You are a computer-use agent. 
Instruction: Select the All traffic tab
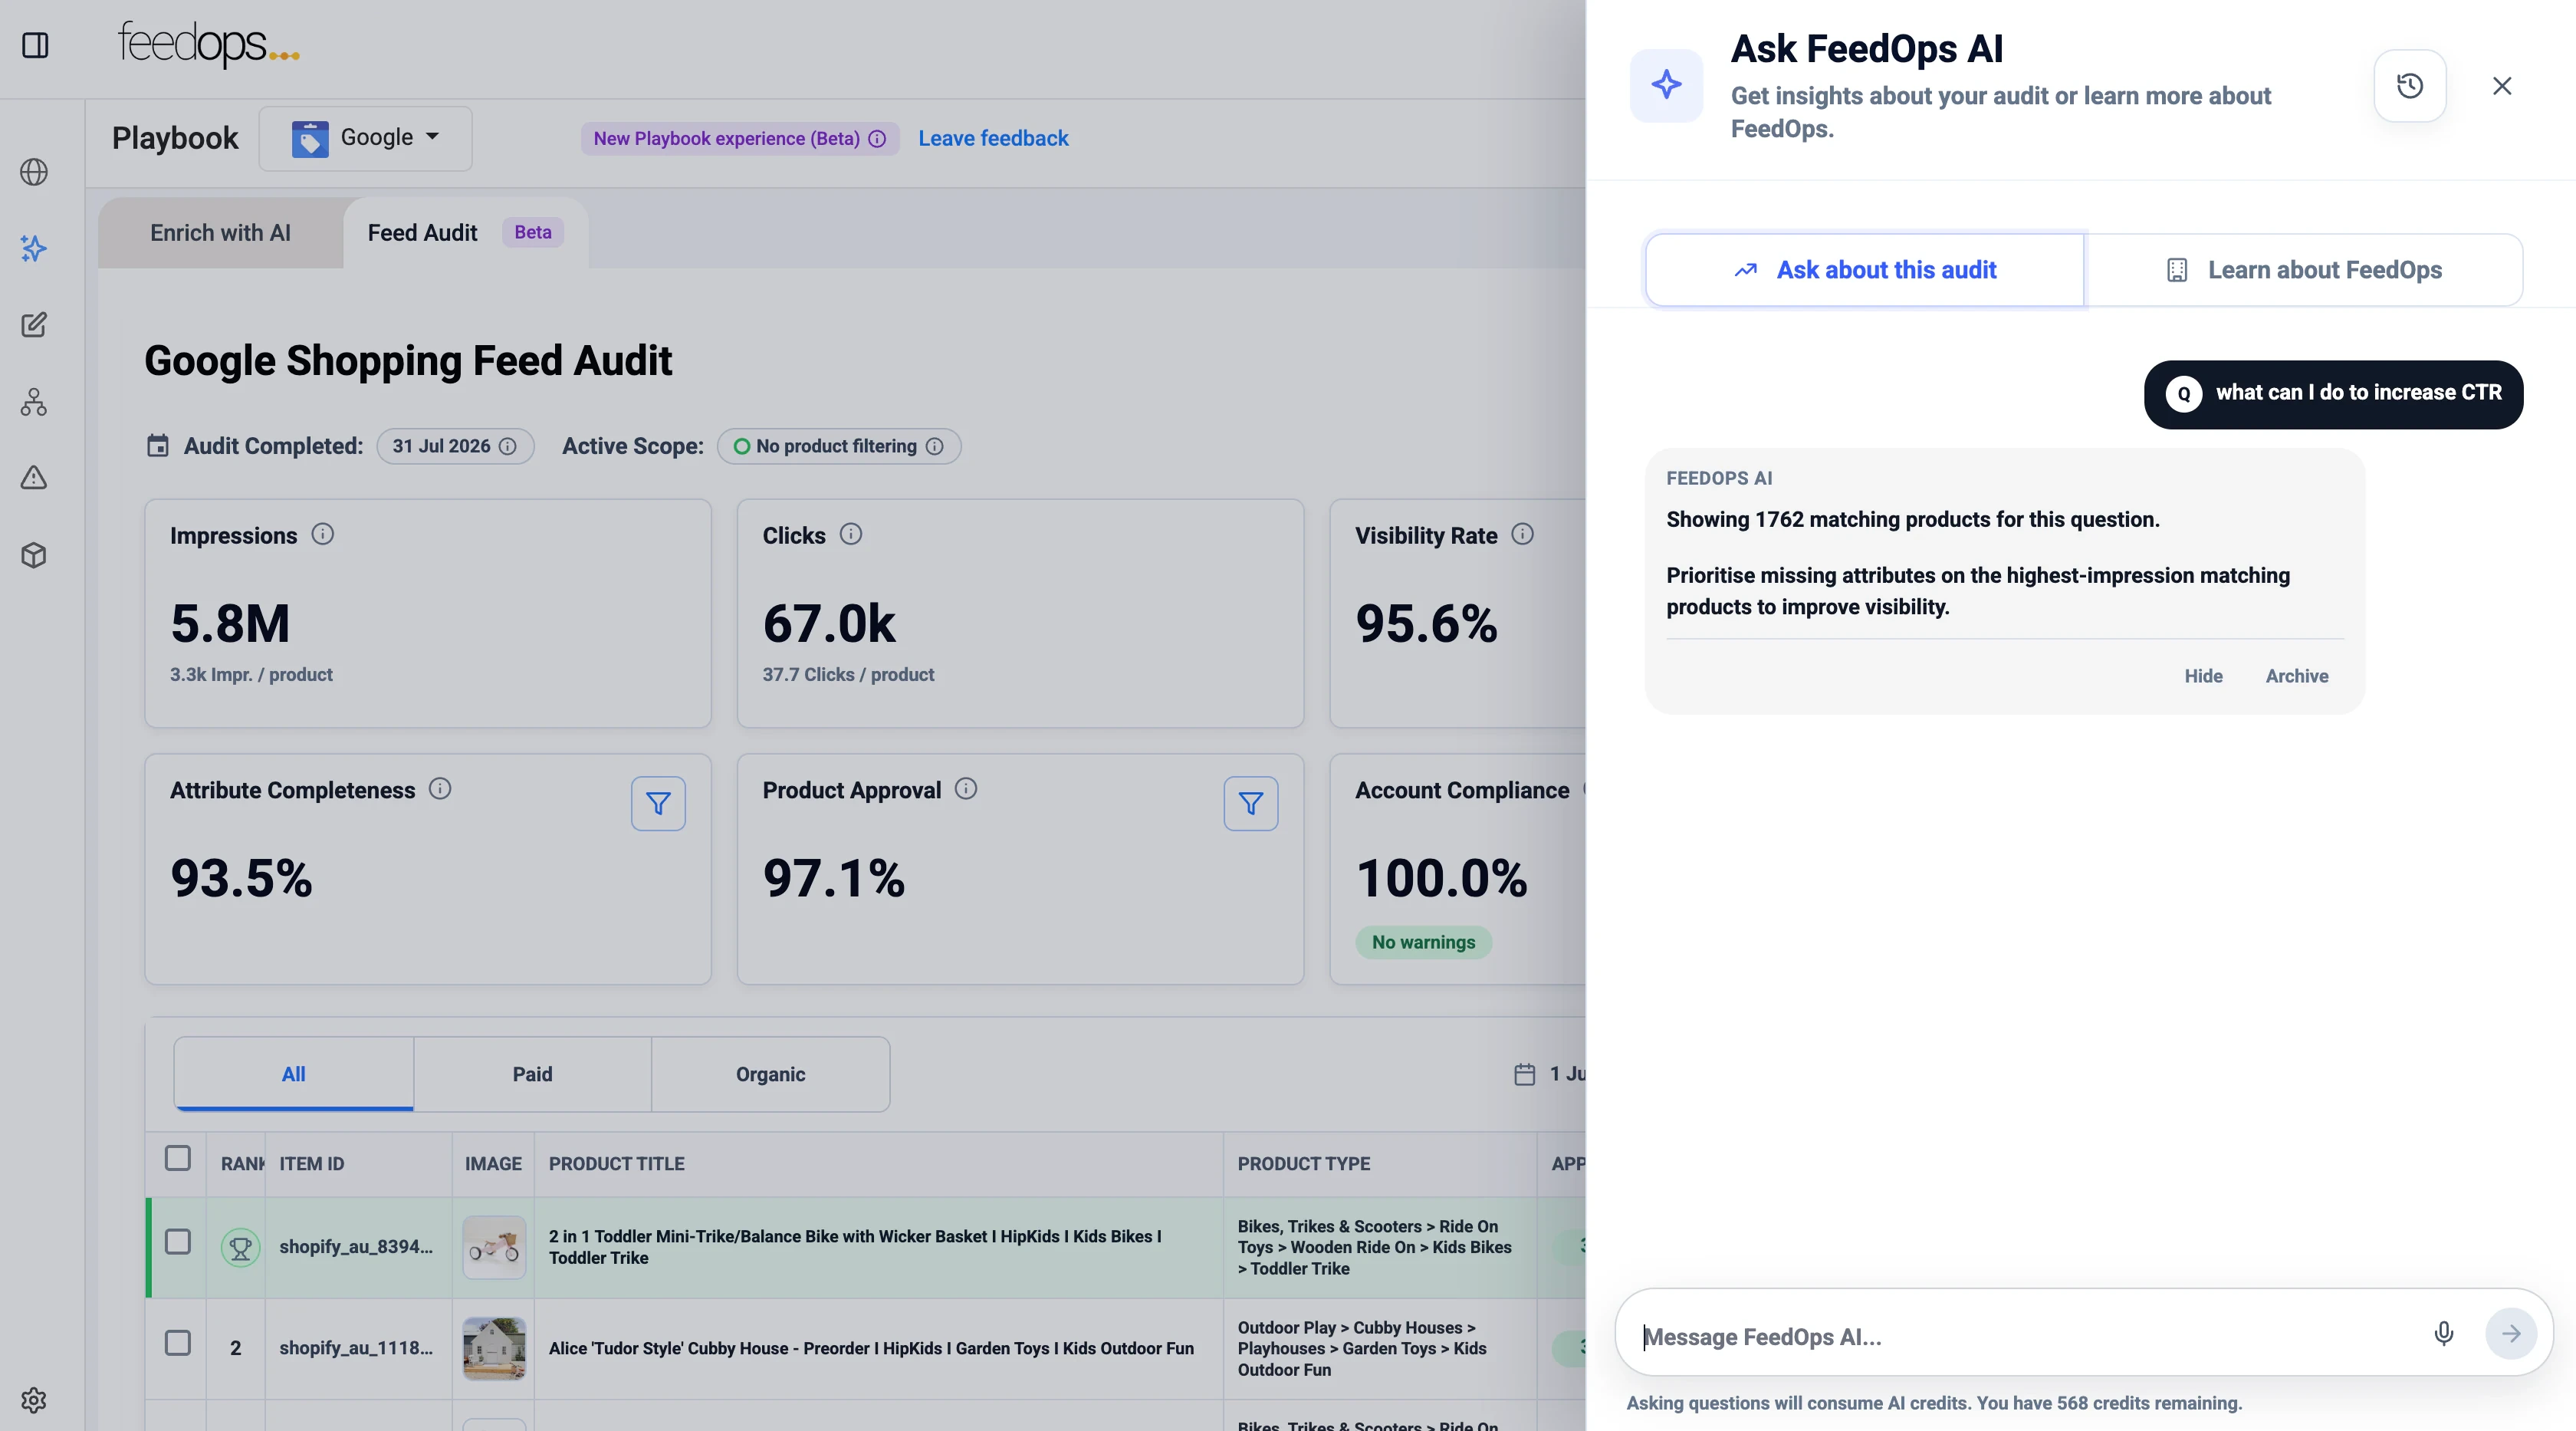click(x=294, y=1074)
